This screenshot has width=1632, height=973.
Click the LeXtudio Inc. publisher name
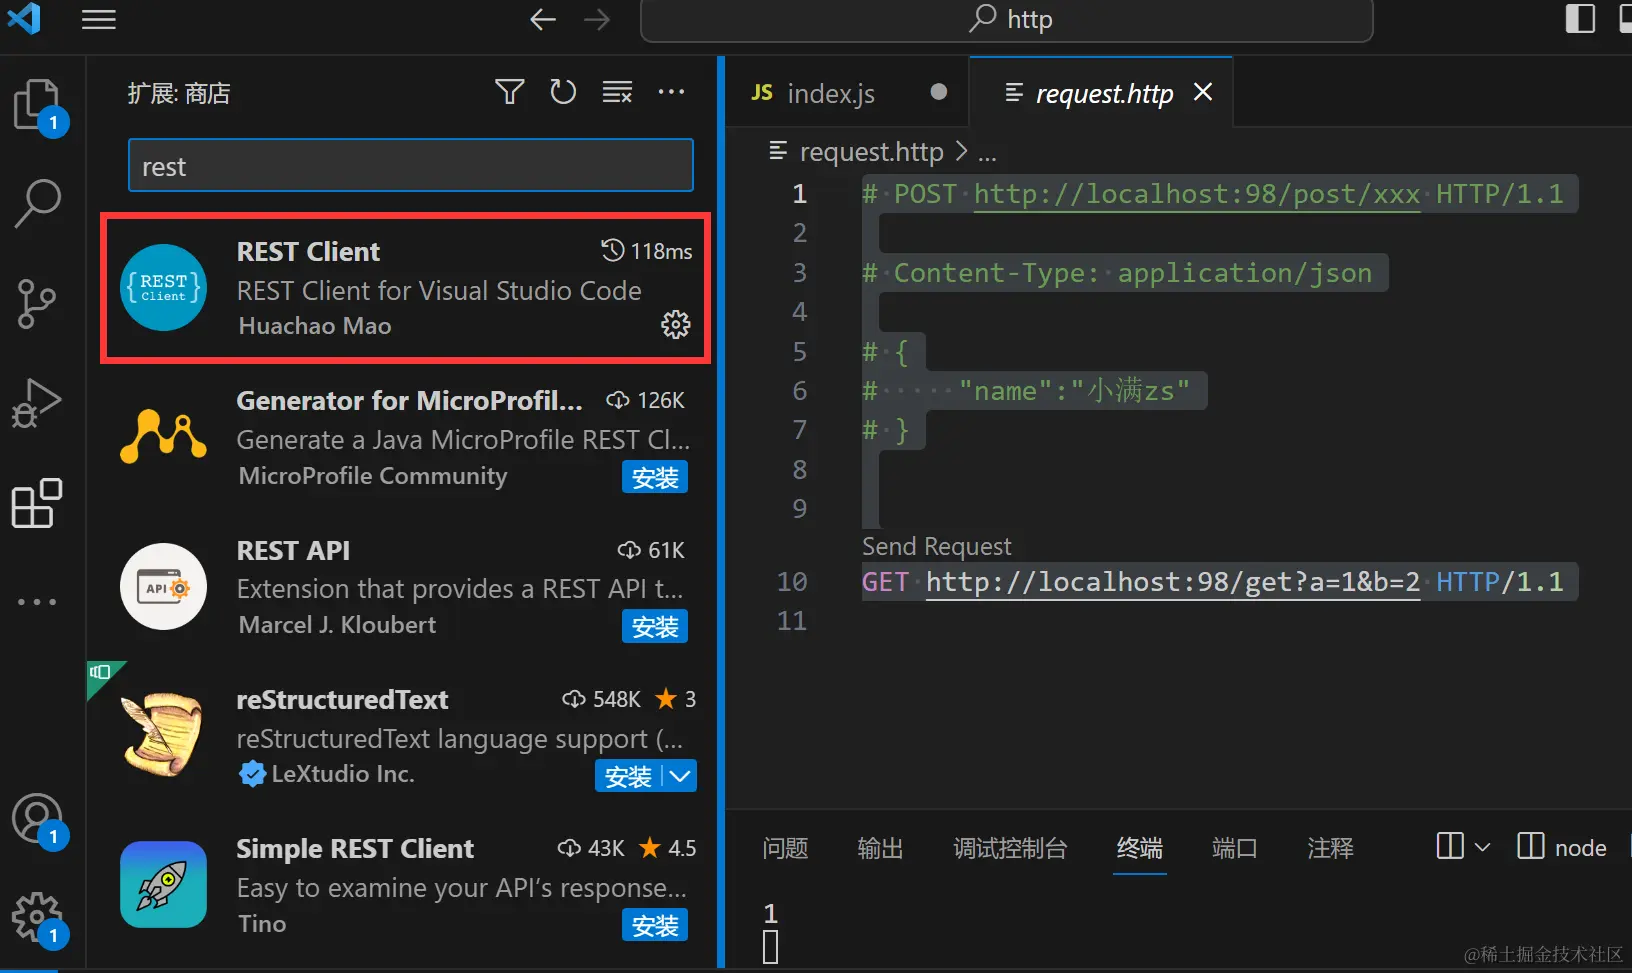(343, 774)
